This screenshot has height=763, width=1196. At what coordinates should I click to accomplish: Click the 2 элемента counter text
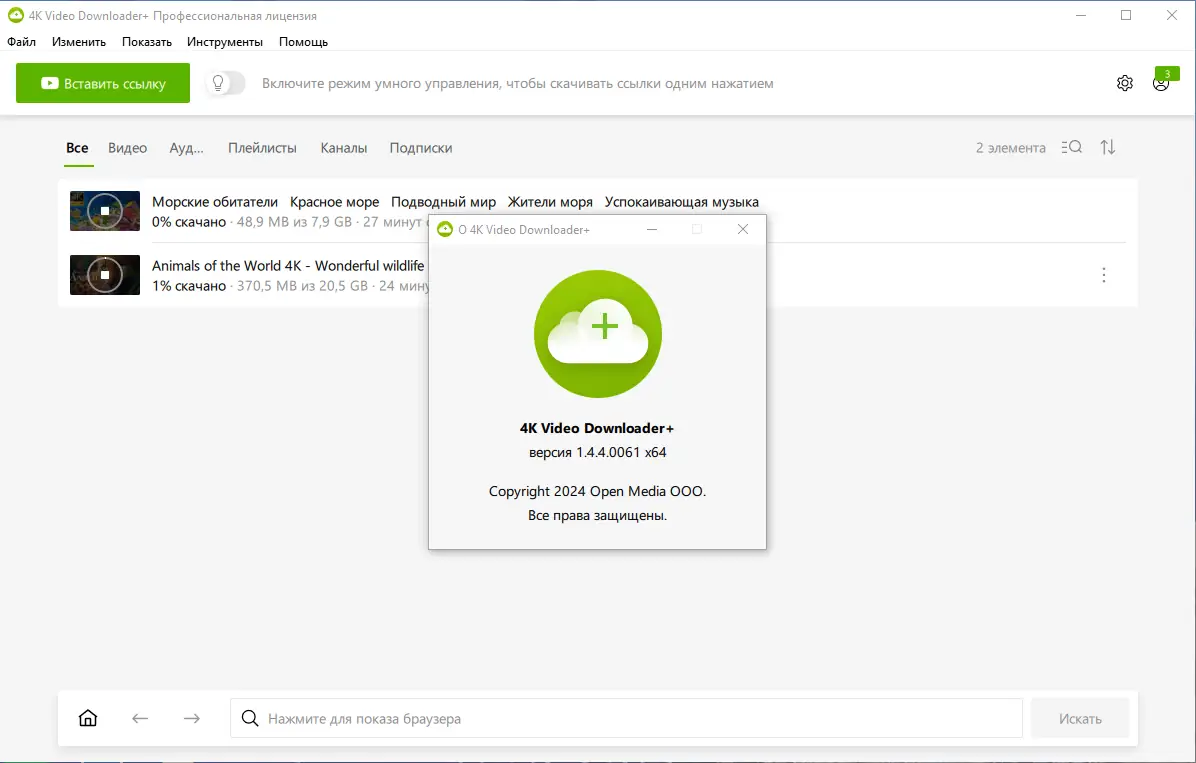[1011, 148]
